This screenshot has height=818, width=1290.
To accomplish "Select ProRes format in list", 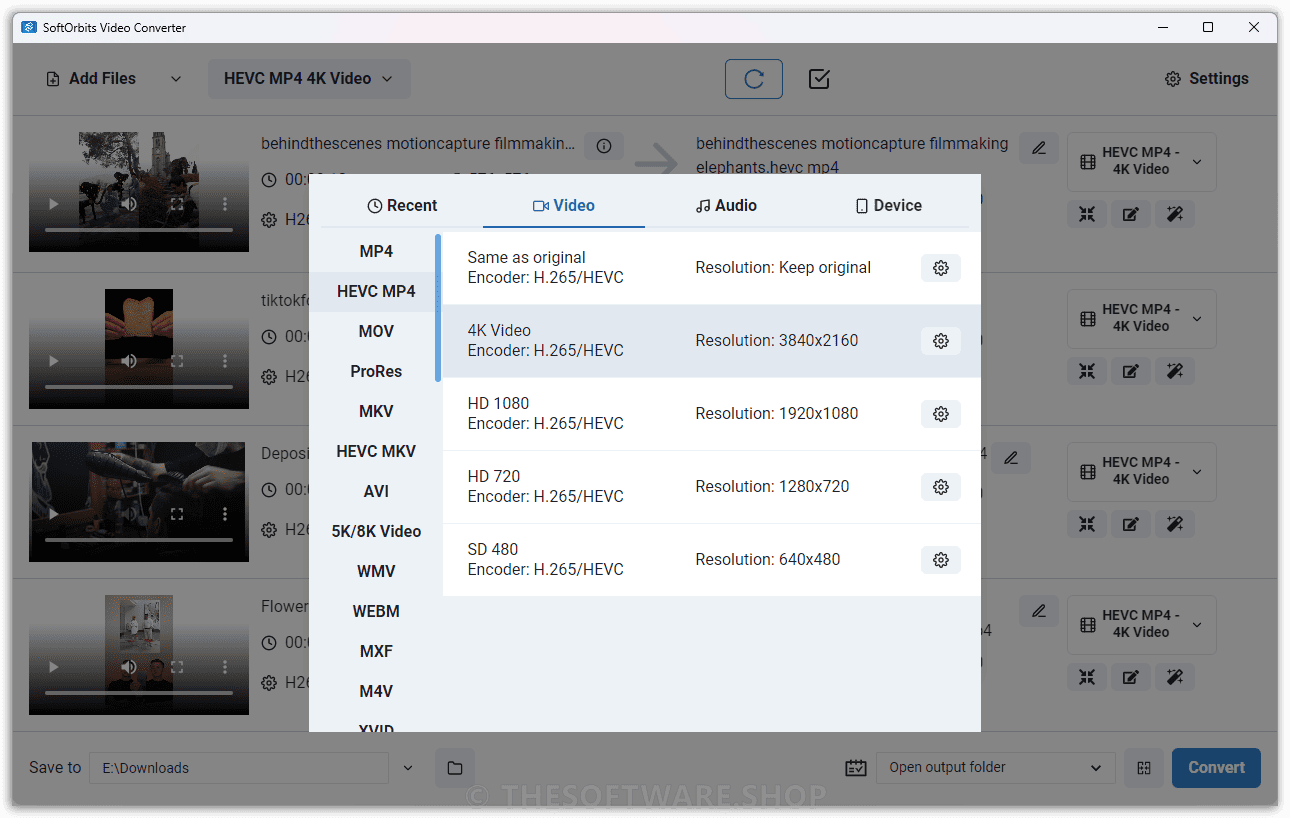I will click(x=376, y=372).
